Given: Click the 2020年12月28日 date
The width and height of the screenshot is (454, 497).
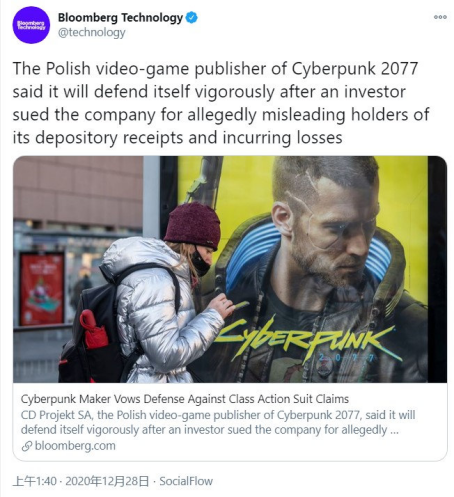Looking at the screenshot, I should 107,481.
